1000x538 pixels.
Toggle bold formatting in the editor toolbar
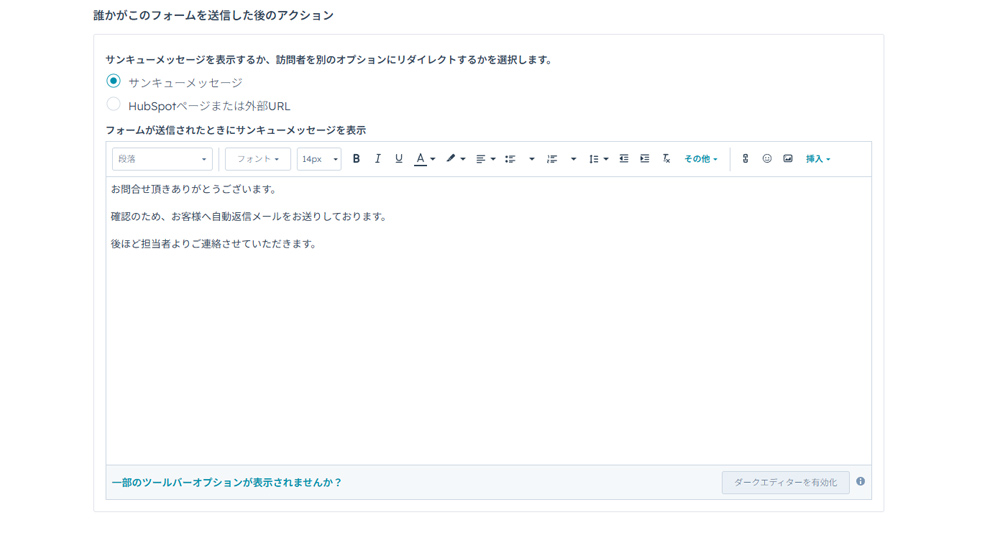(356, 159)
